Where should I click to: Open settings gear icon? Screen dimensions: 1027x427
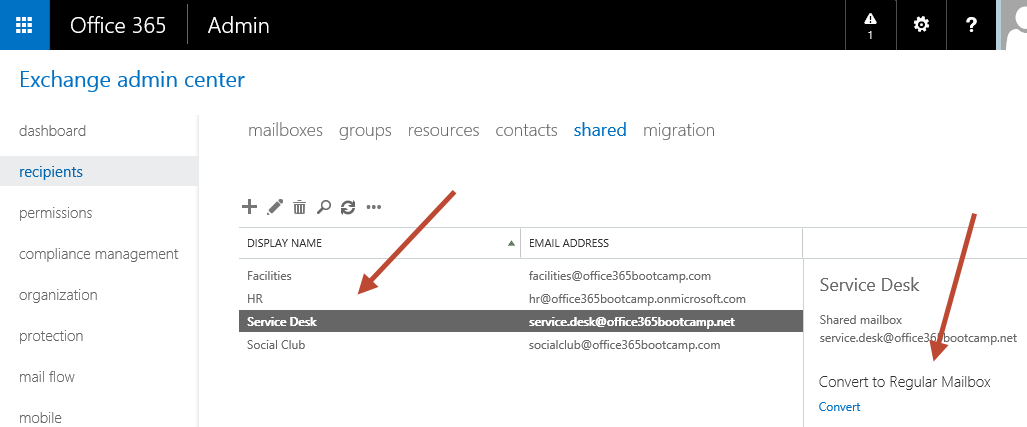click(921, 25)
